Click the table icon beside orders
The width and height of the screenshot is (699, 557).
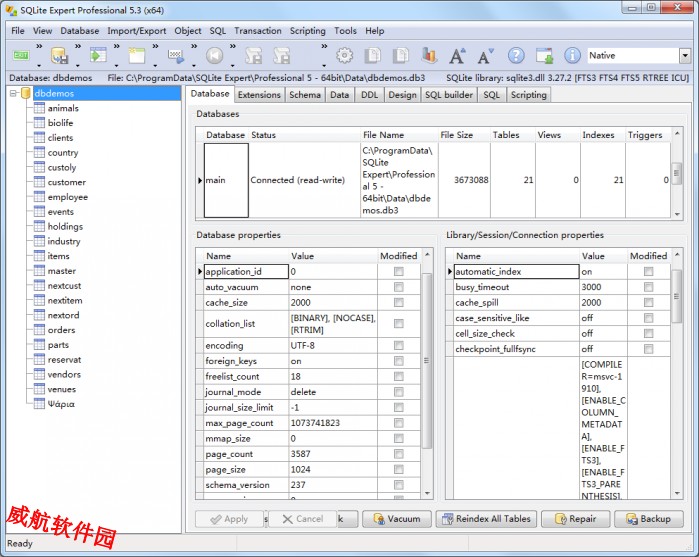point(39,330)
